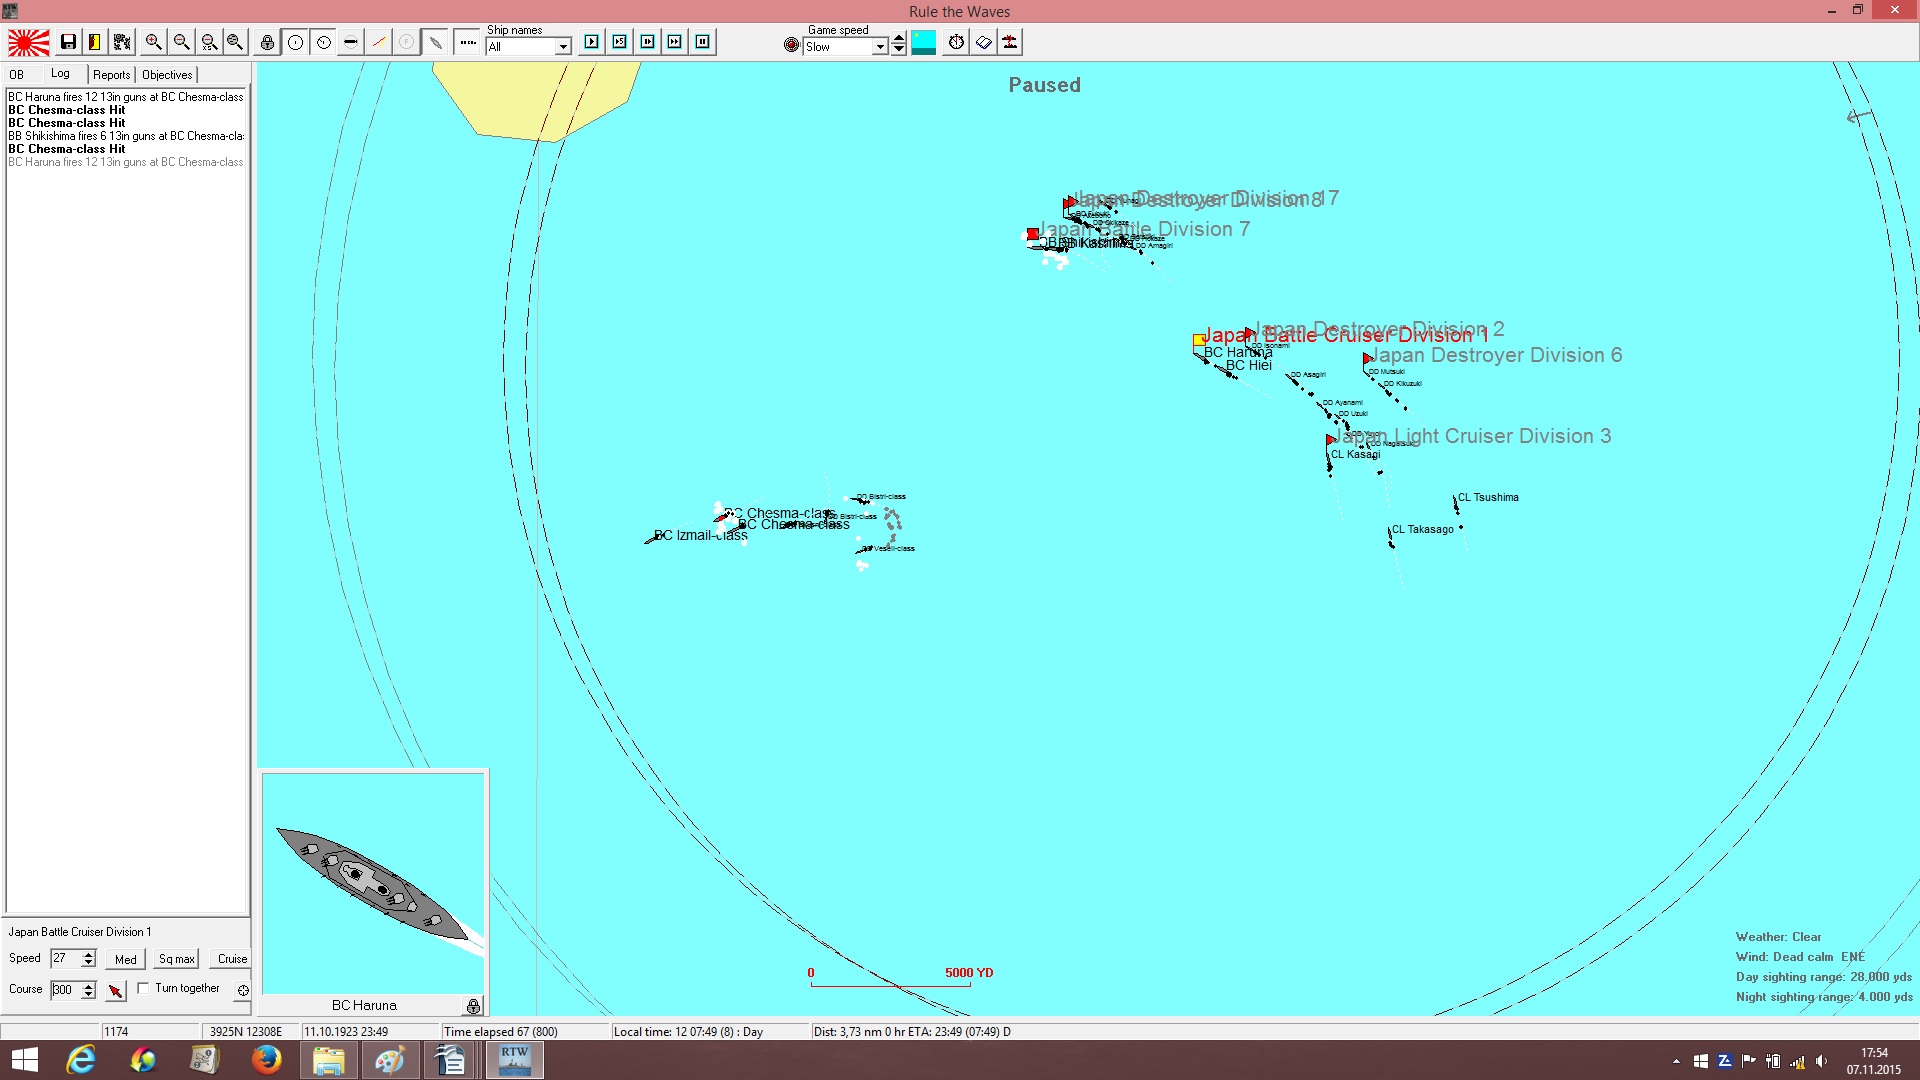1920x1080 pixels.
Task: Open the settings gears icon
Action: [x=122, y=42]
